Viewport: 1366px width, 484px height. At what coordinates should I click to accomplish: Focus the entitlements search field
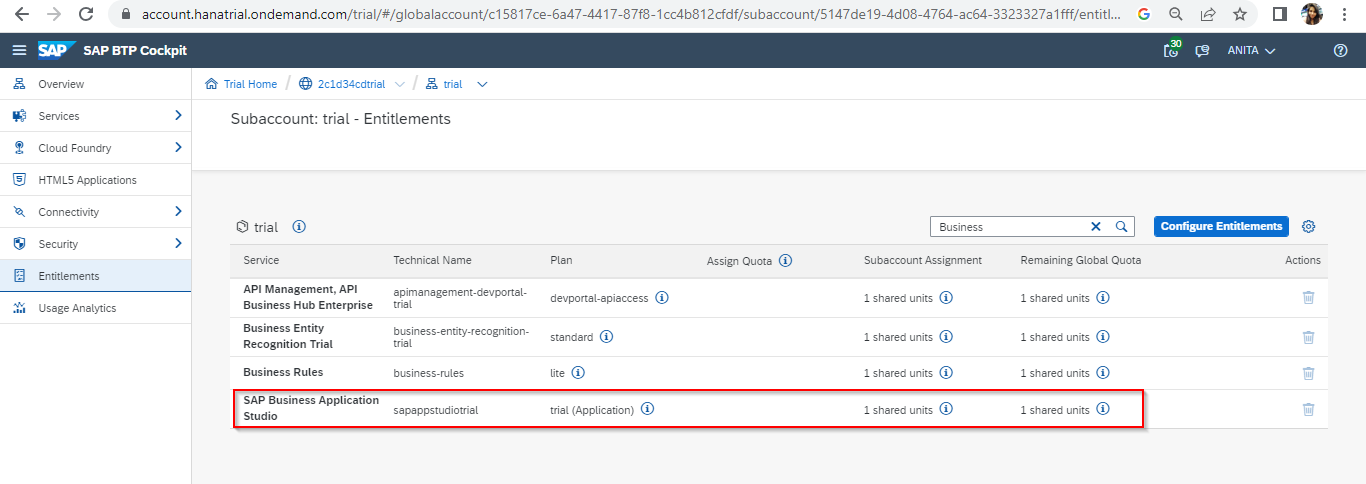[x=1008, y=227]
